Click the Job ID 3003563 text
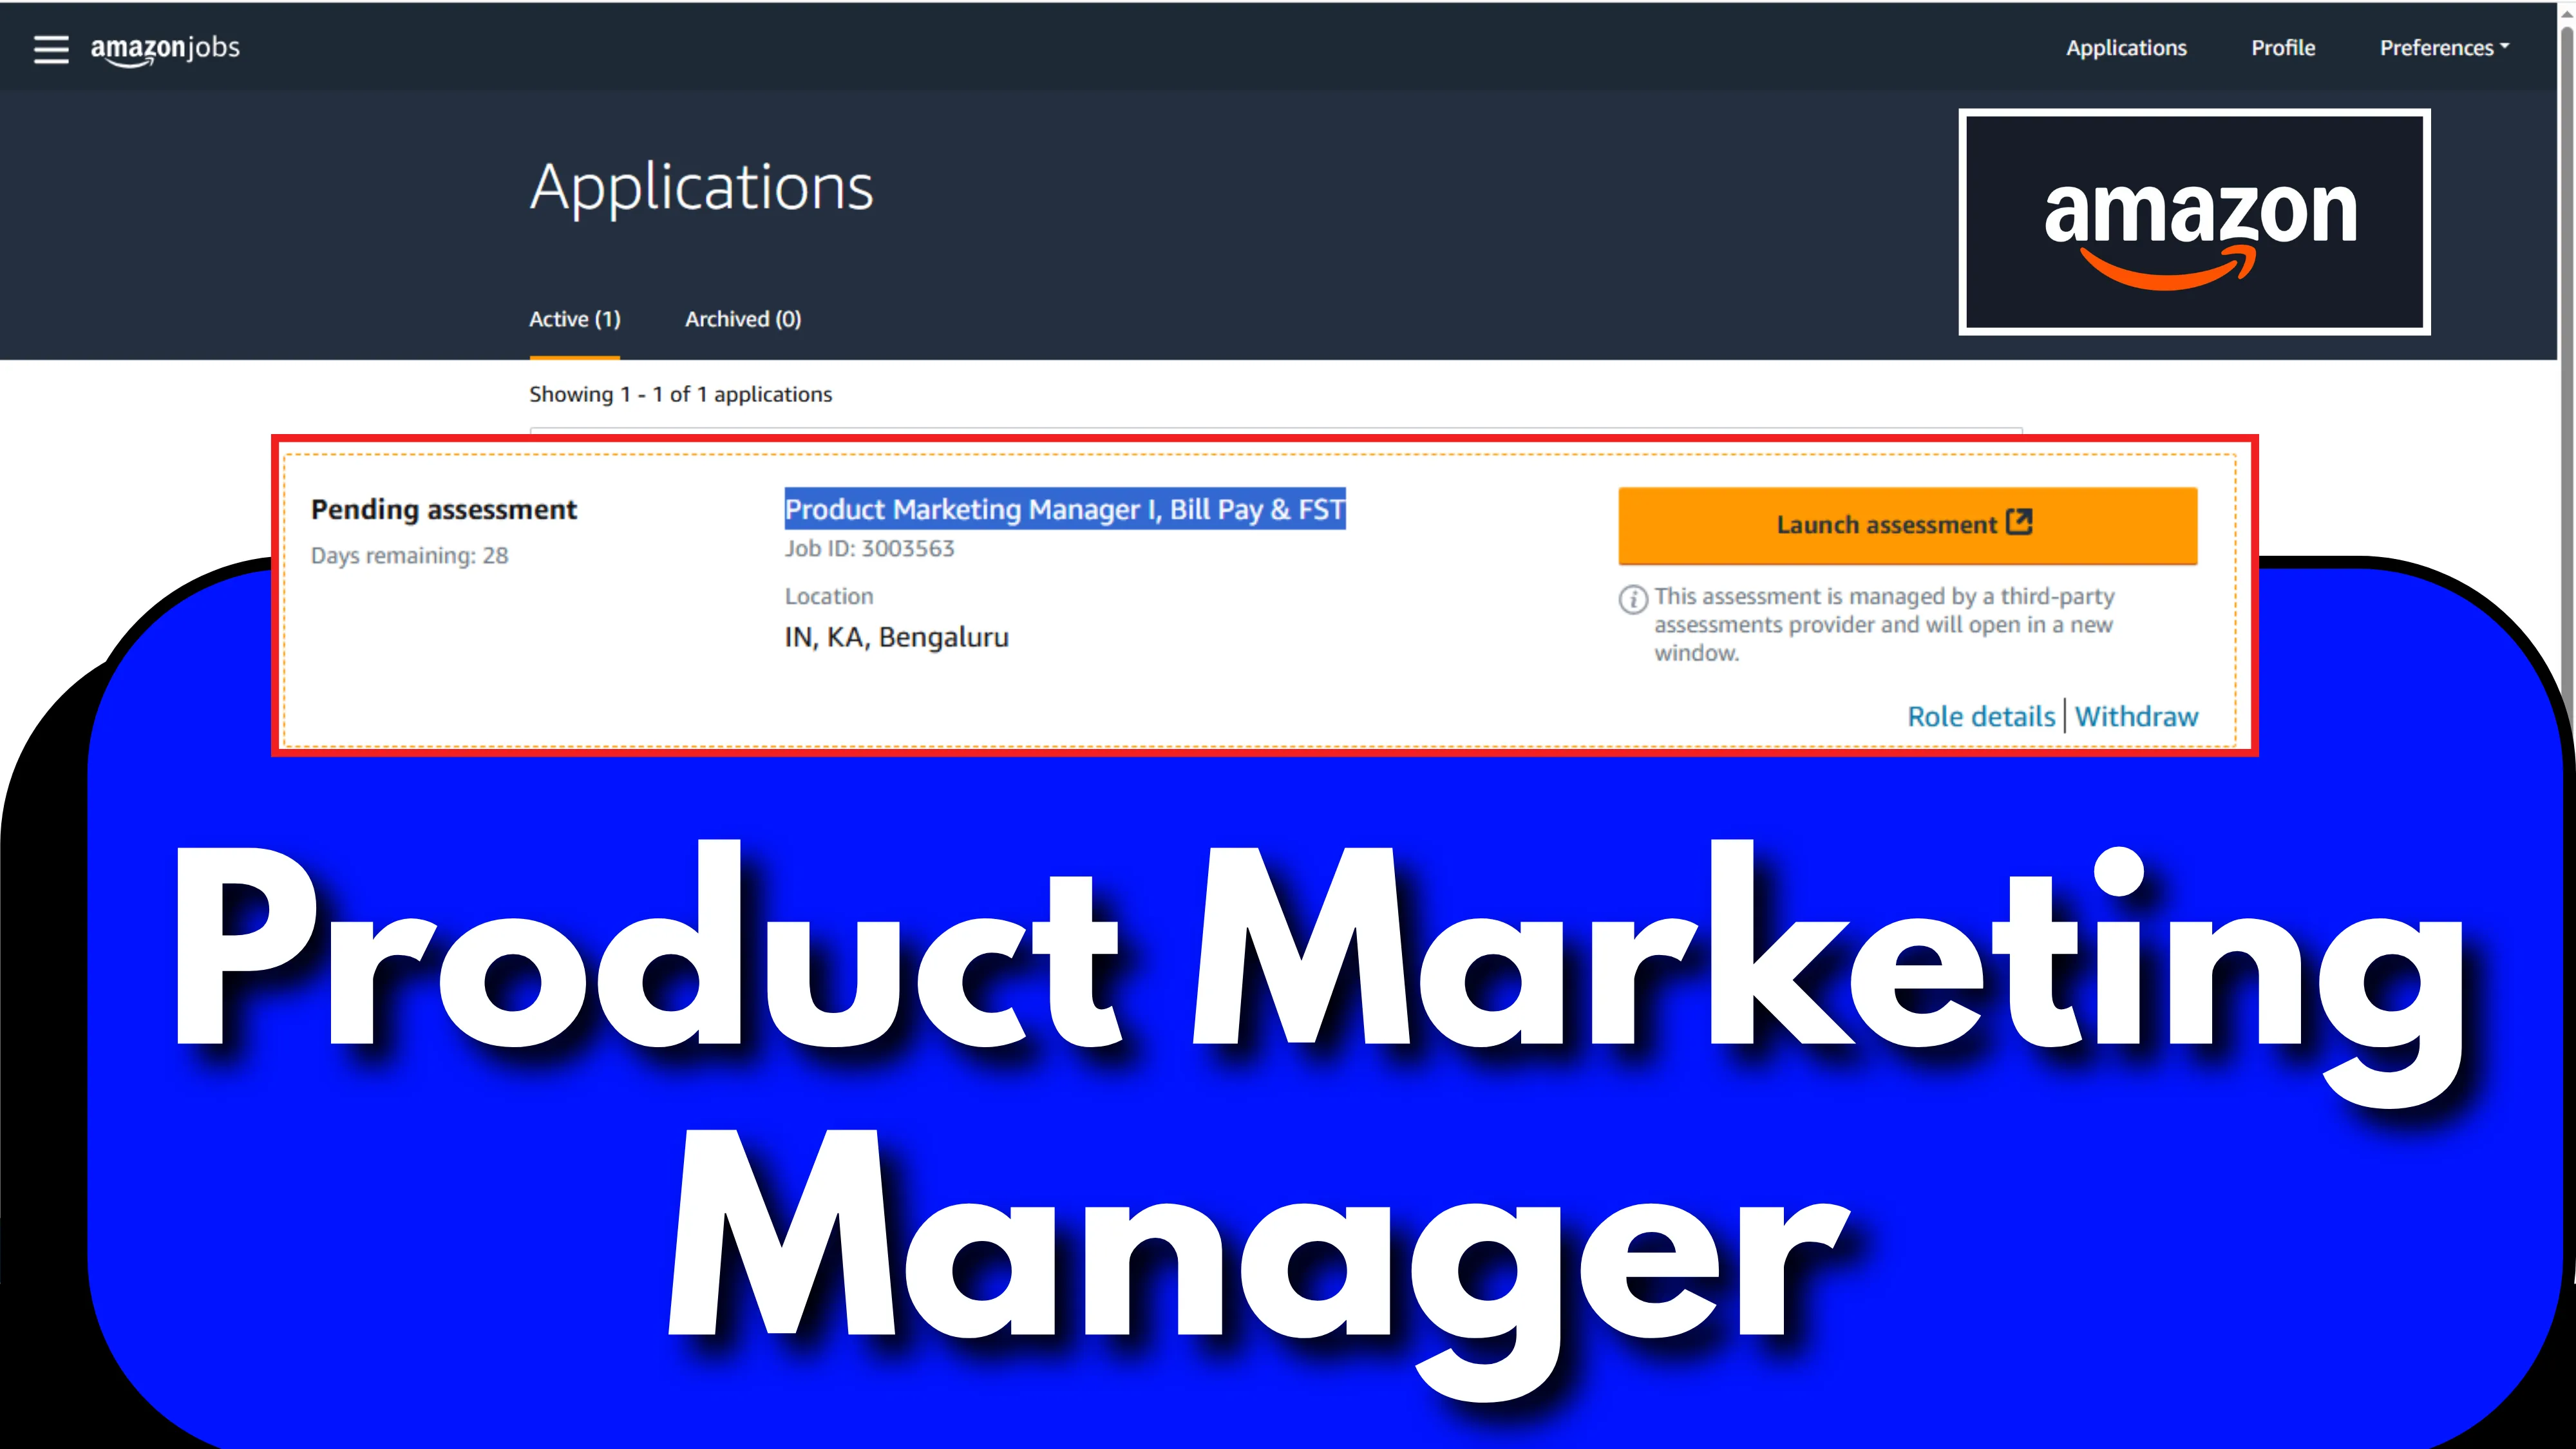Screen dimensions: 2576x1449 click(869, 549)
